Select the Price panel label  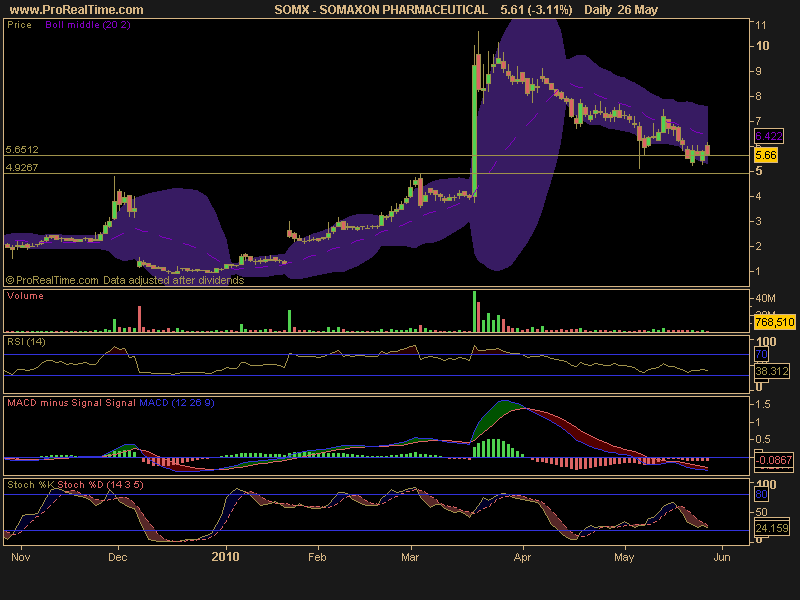[19, 24]
